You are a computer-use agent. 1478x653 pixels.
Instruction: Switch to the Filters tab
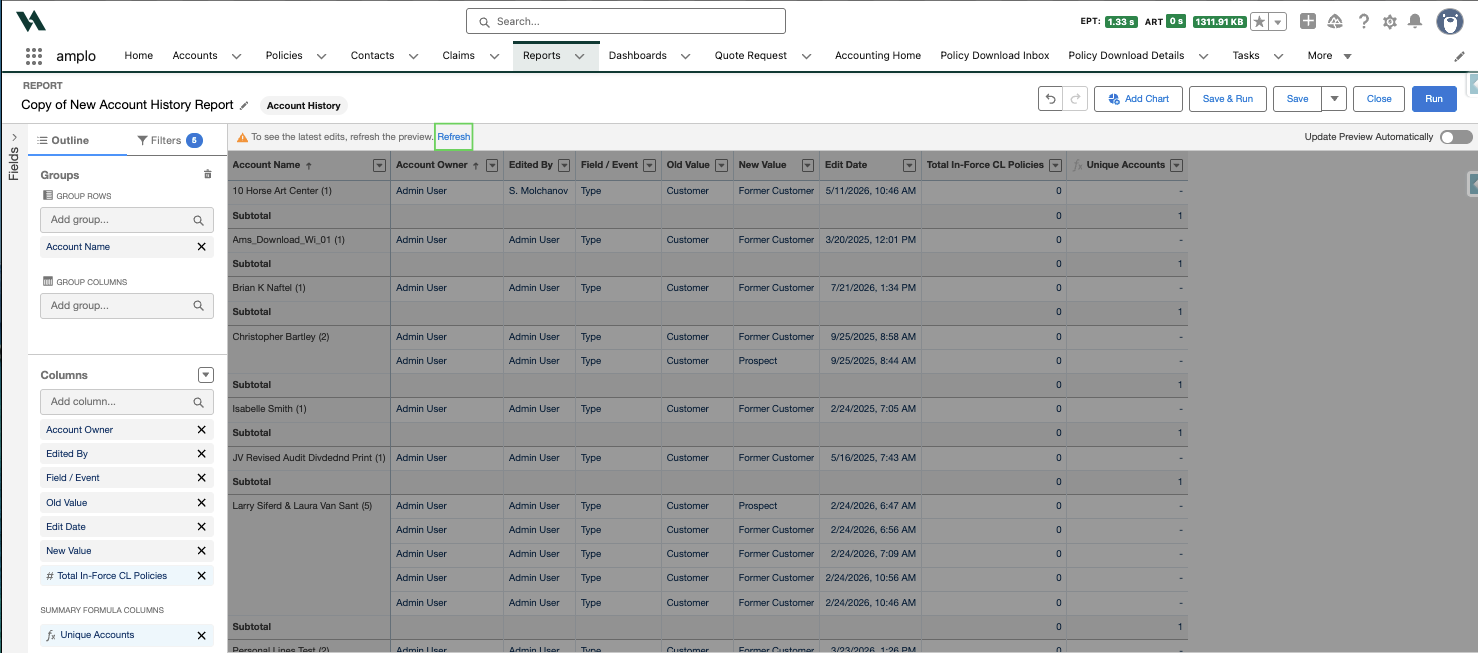(x=169, y=140)
